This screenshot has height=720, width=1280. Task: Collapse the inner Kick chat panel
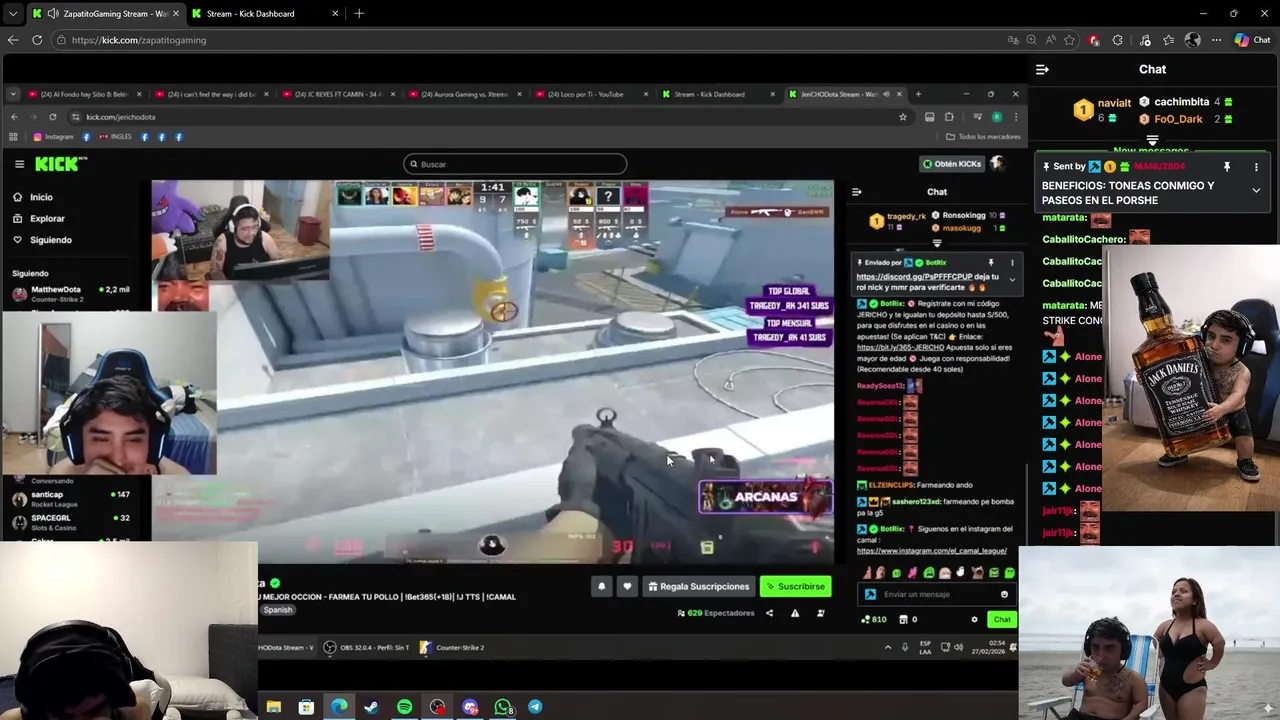point(856,192)
